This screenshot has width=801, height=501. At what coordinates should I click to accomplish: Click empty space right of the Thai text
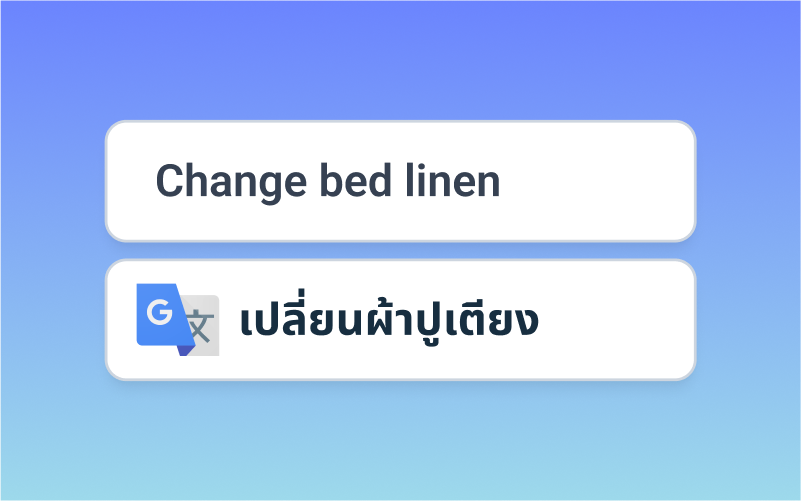pyautogui.click(x=615, y=321)
